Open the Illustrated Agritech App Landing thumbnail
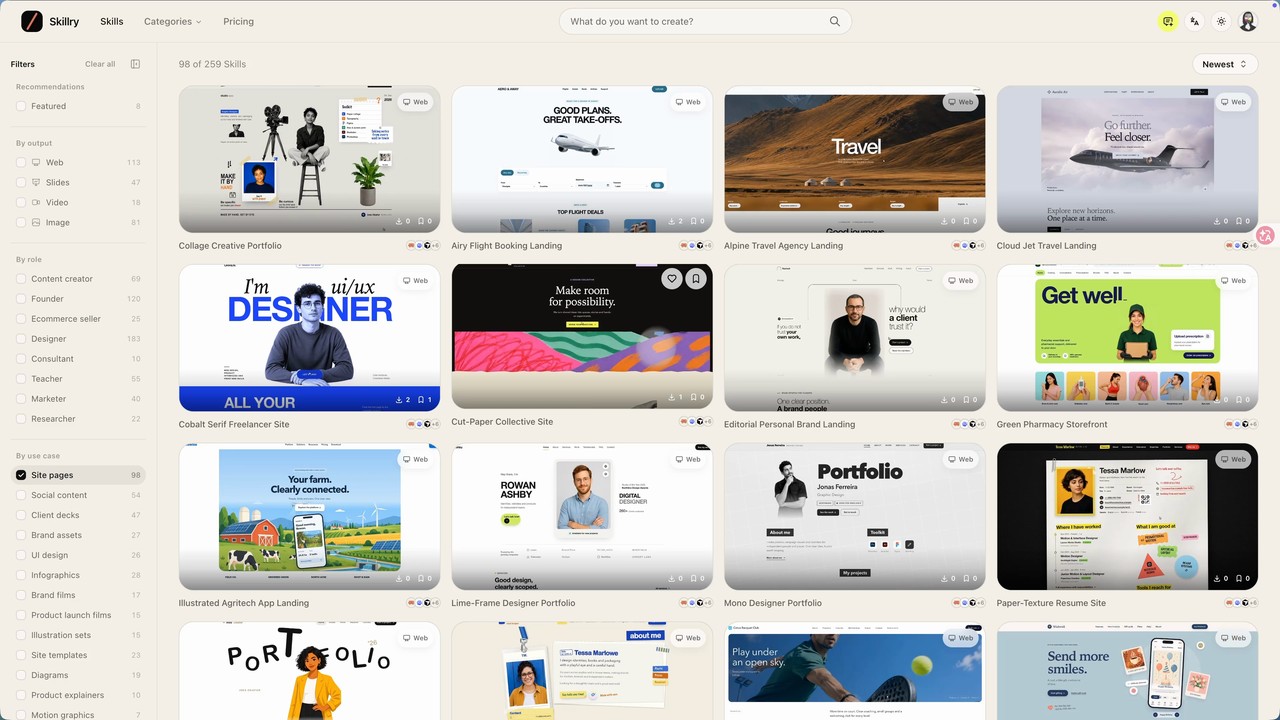 pyautogui.click(x=310, y=517)
